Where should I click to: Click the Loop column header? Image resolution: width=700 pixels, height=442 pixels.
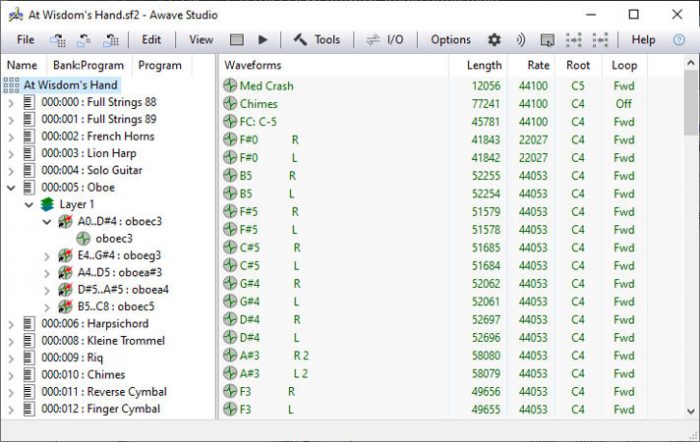click(x=624, y=65)
